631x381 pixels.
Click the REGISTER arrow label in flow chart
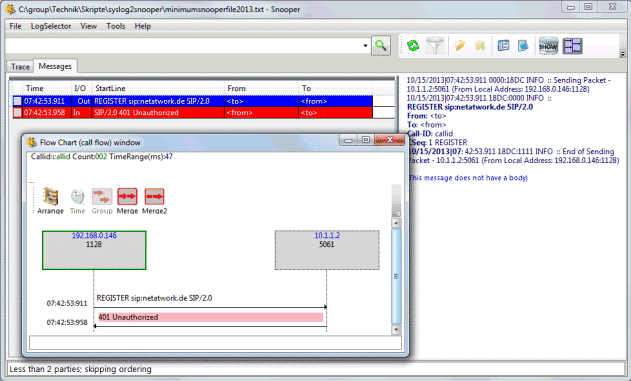tap(155, 298)
